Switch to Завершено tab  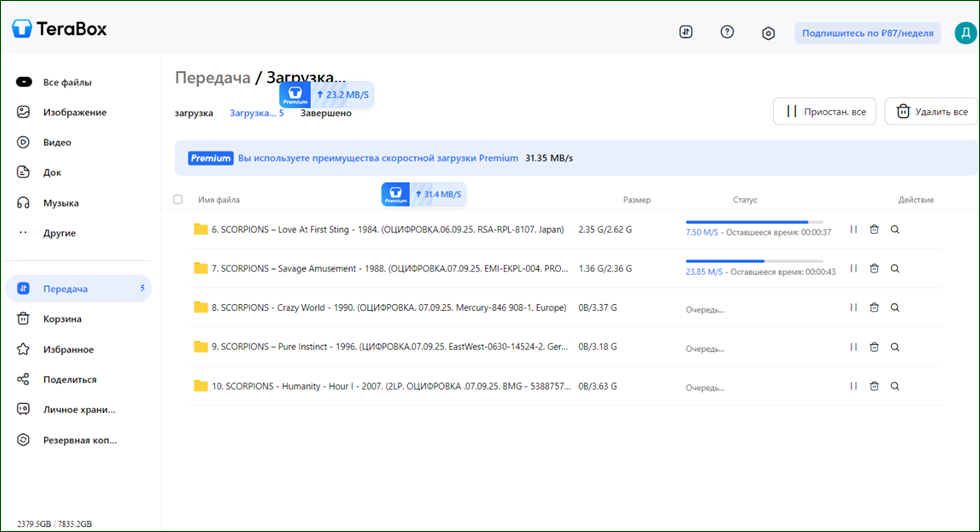[326, 113]
